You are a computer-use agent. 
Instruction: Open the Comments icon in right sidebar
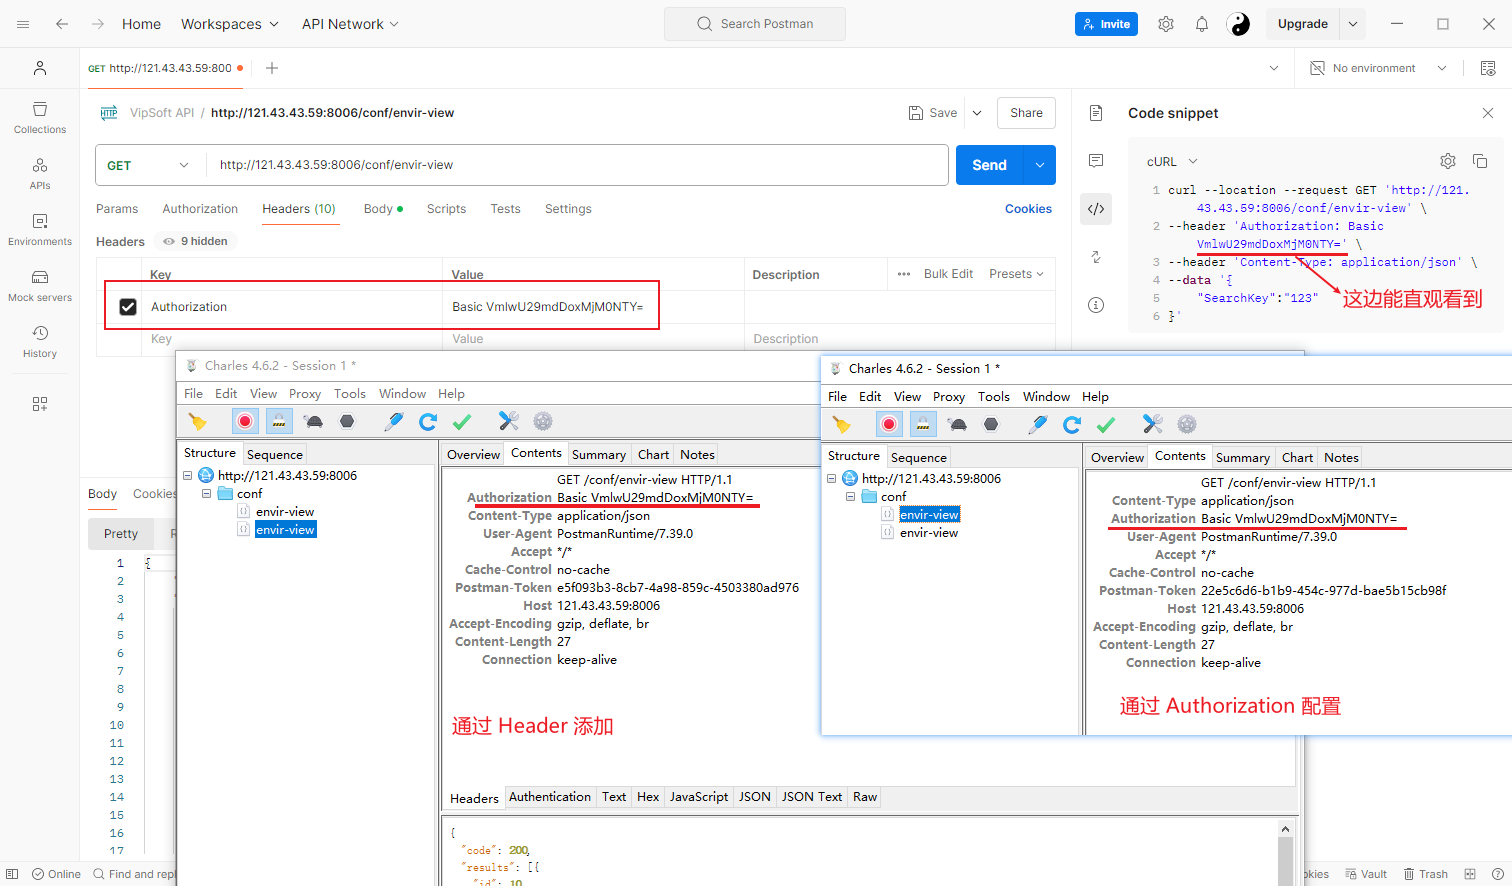1096,161
